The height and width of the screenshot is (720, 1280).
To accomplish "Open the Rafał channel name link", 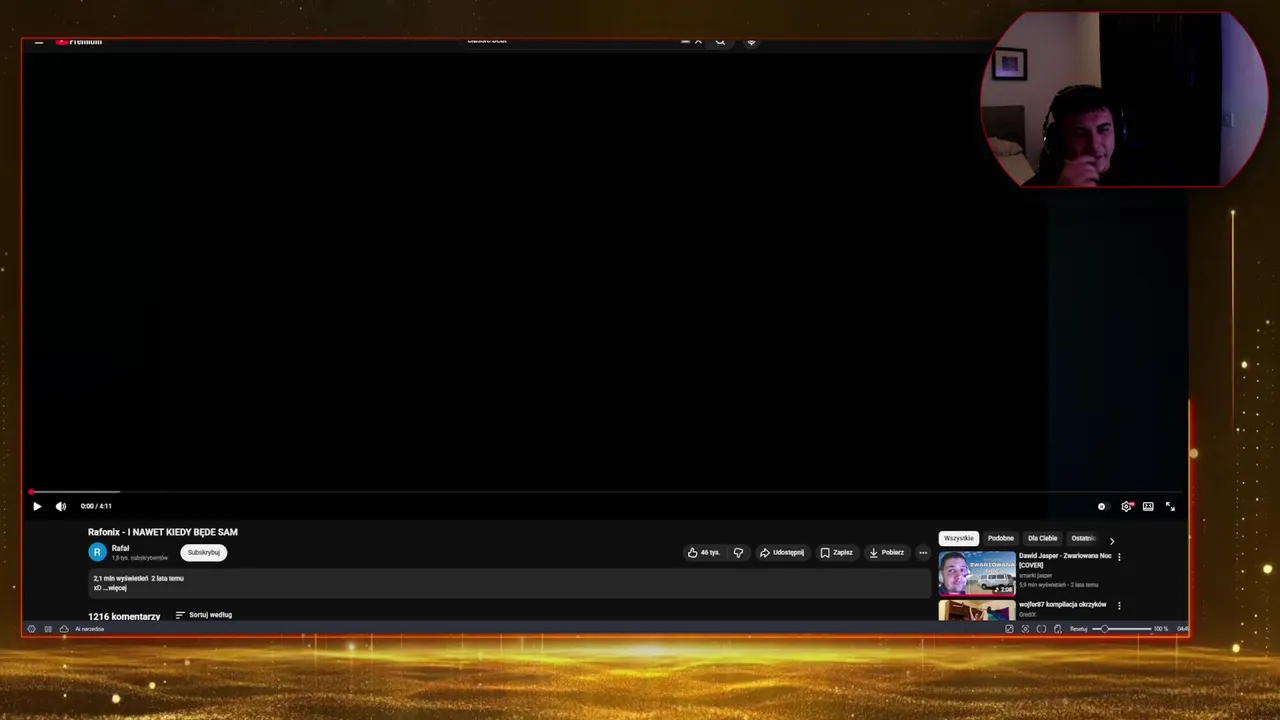I will 120,548.
